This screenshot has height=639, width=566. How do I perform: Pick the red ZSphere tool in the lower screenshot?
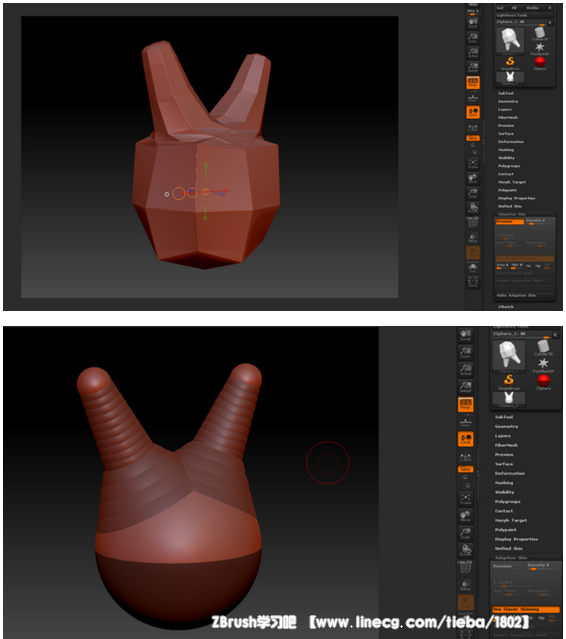coord(543,382)
